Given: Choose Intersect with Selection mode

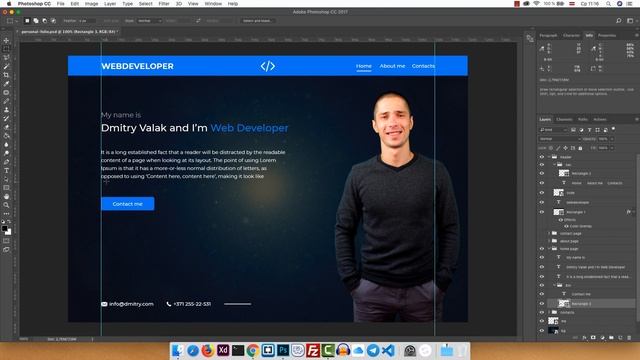Looking at the screenshot, I should coord(53,20).
